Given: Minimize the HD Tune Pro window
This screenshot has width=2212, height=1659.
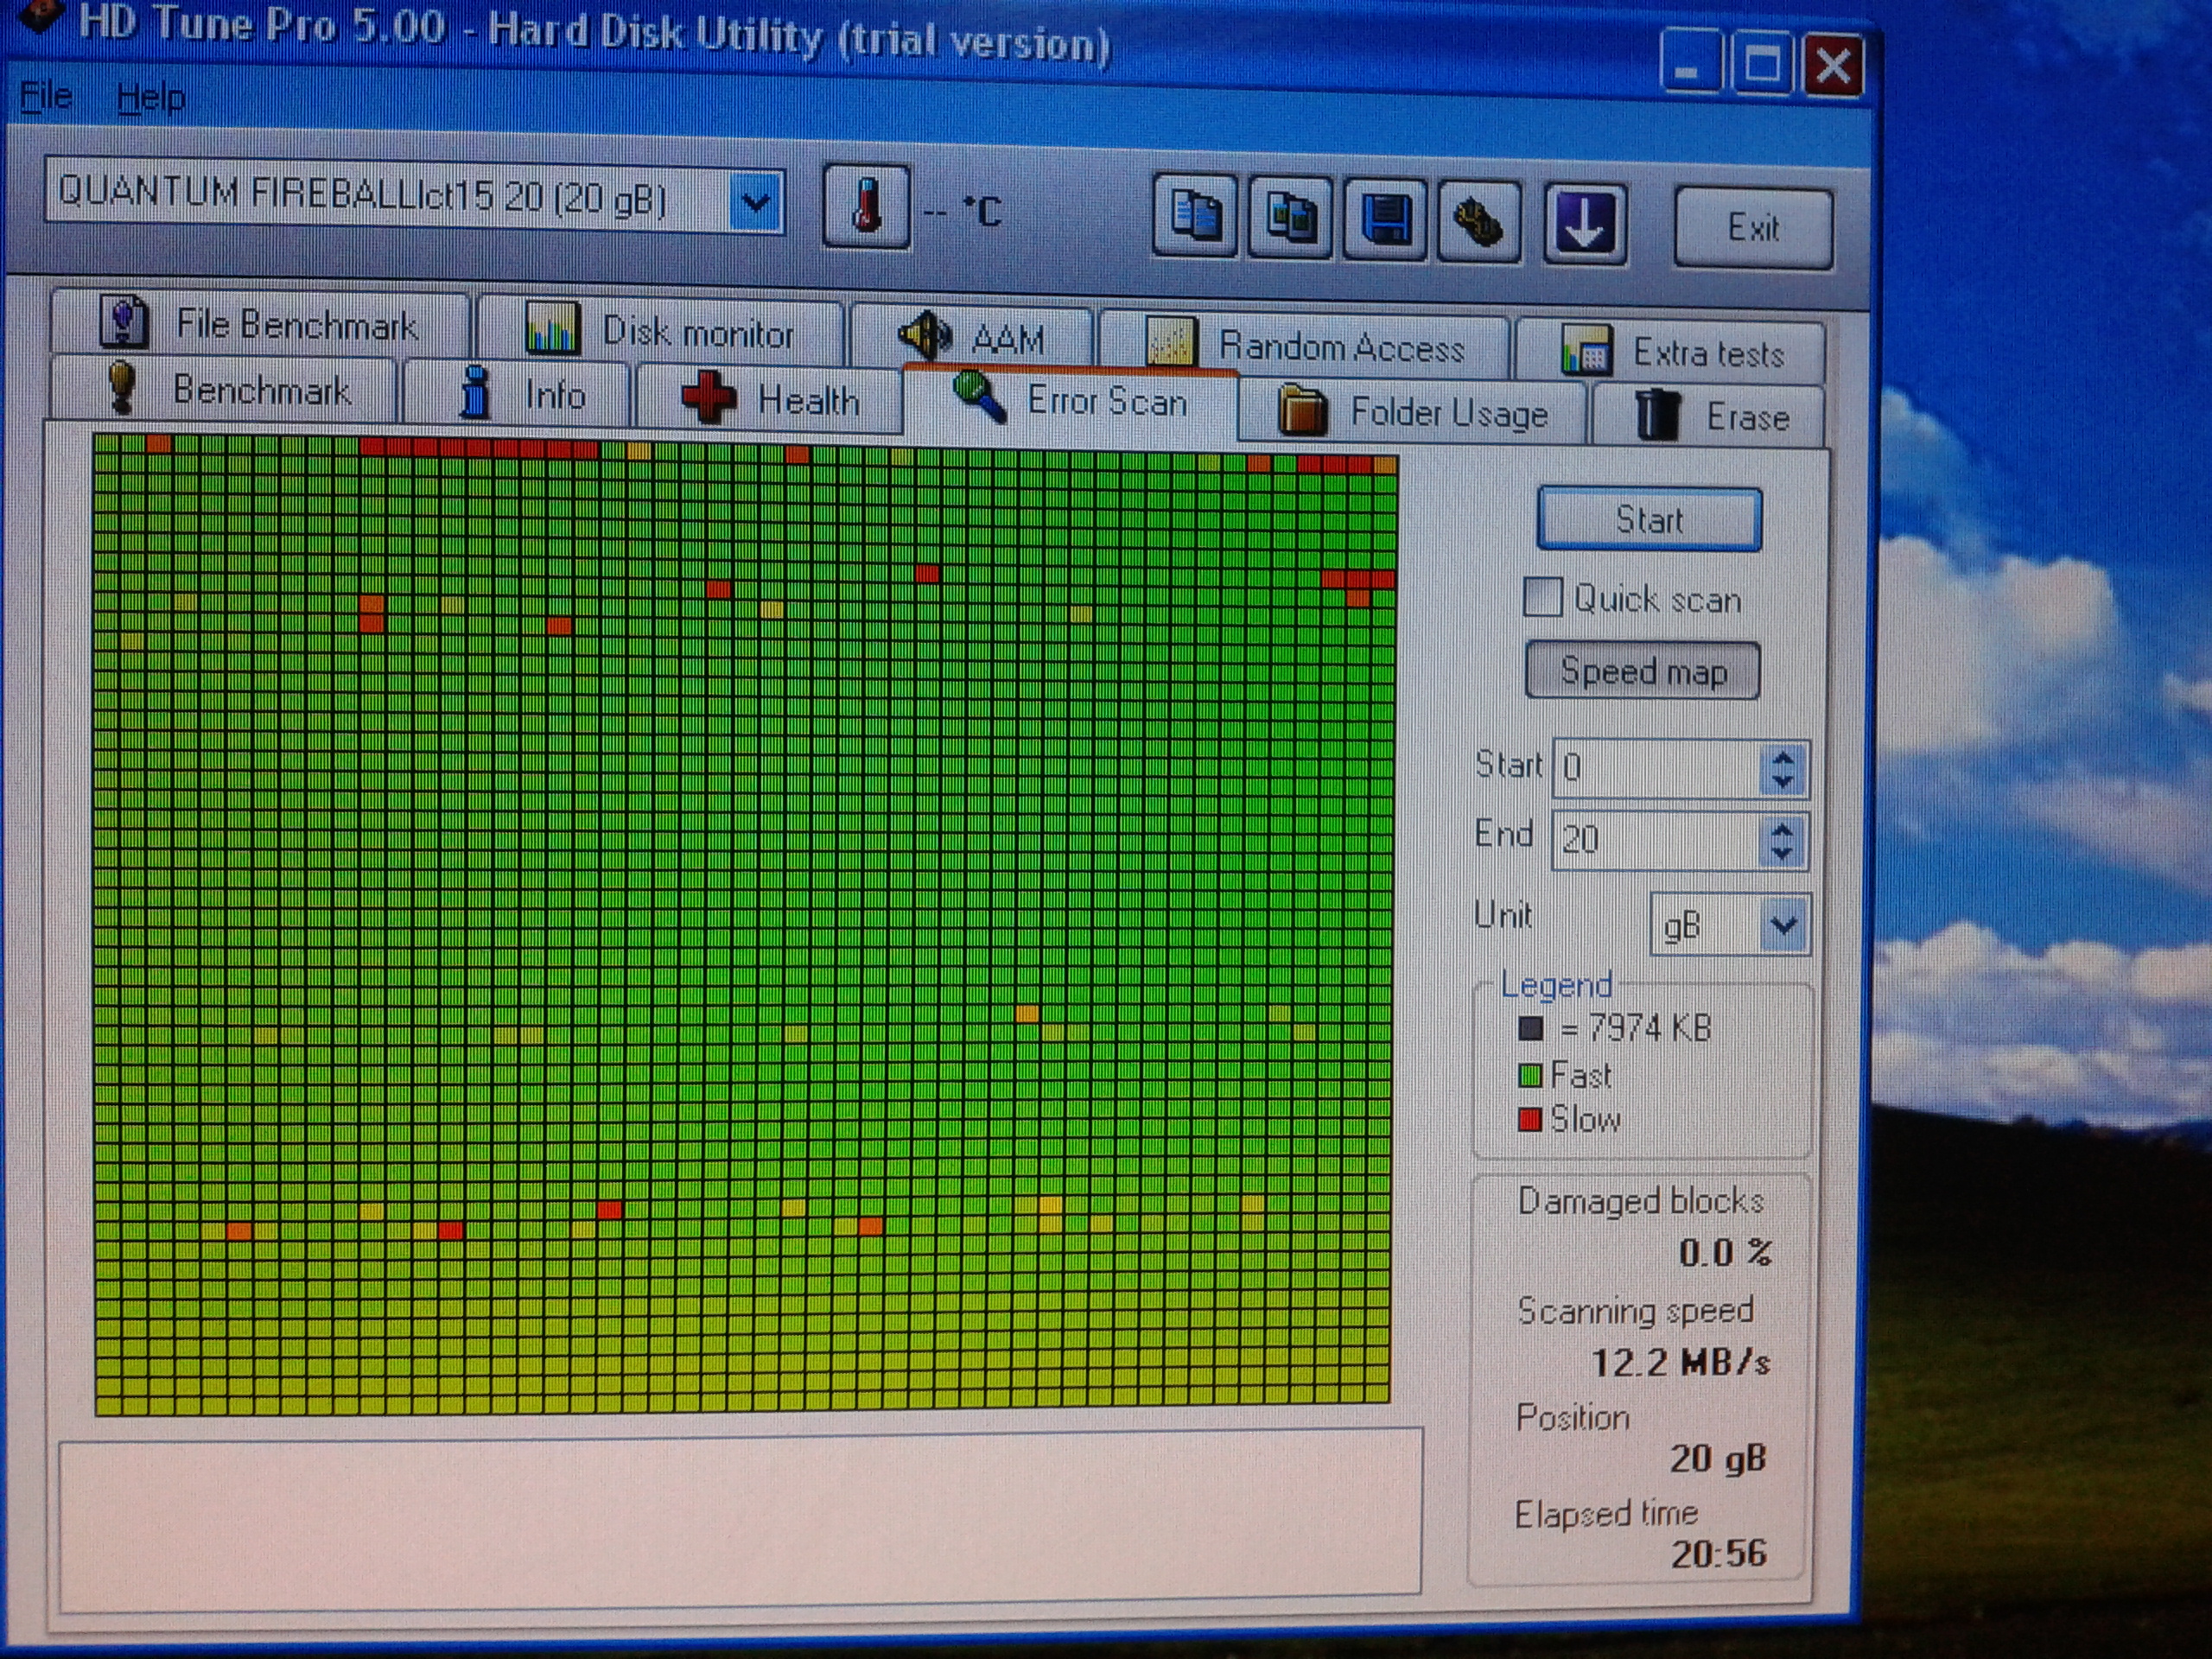Looking at the screenshot, I should pyautogui.click(x=1689, y=62).
